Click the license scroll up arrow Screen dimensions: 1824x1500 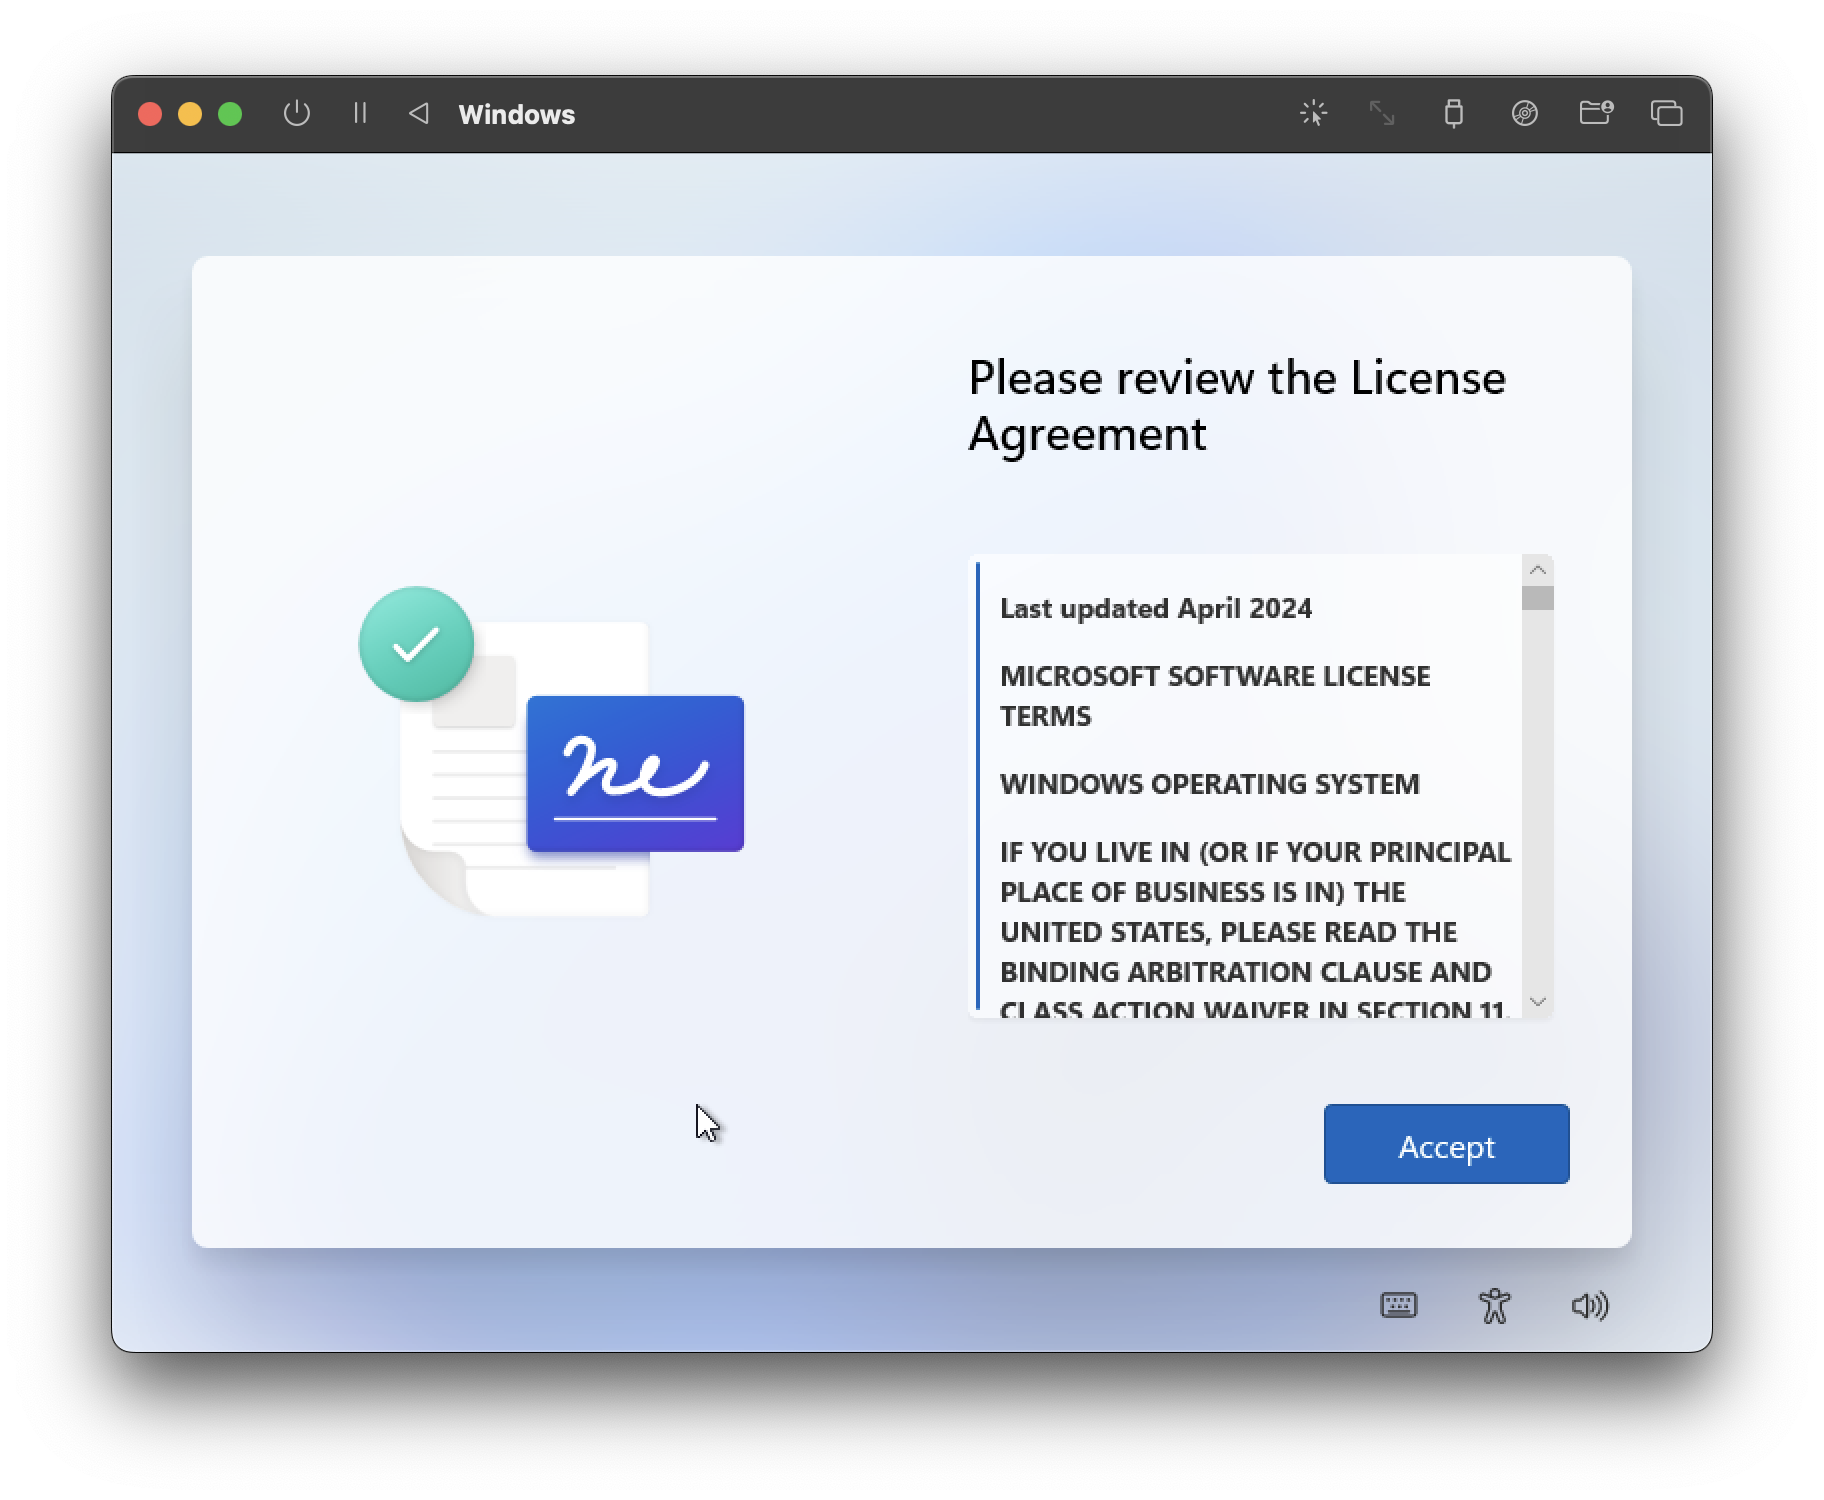[1538, 570]
